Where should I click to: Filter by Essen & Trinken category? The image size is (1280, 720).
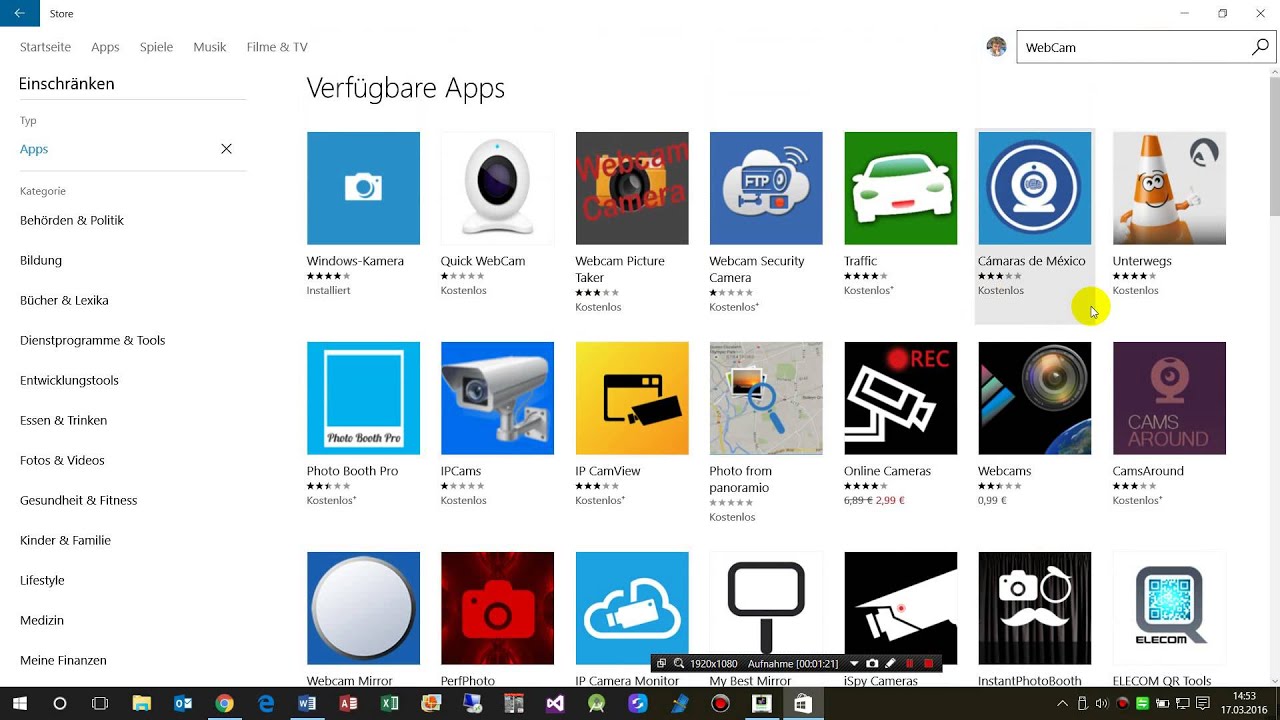[63, 420]
